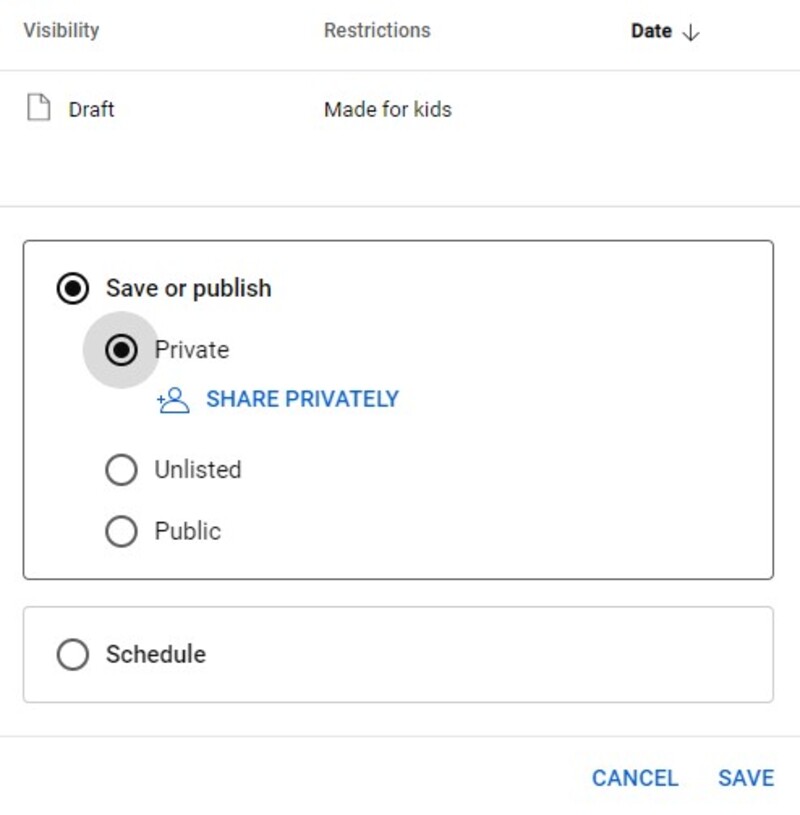Click the Draft visibility status text
This screenshot has width=800, height=815.
(91, 110)
